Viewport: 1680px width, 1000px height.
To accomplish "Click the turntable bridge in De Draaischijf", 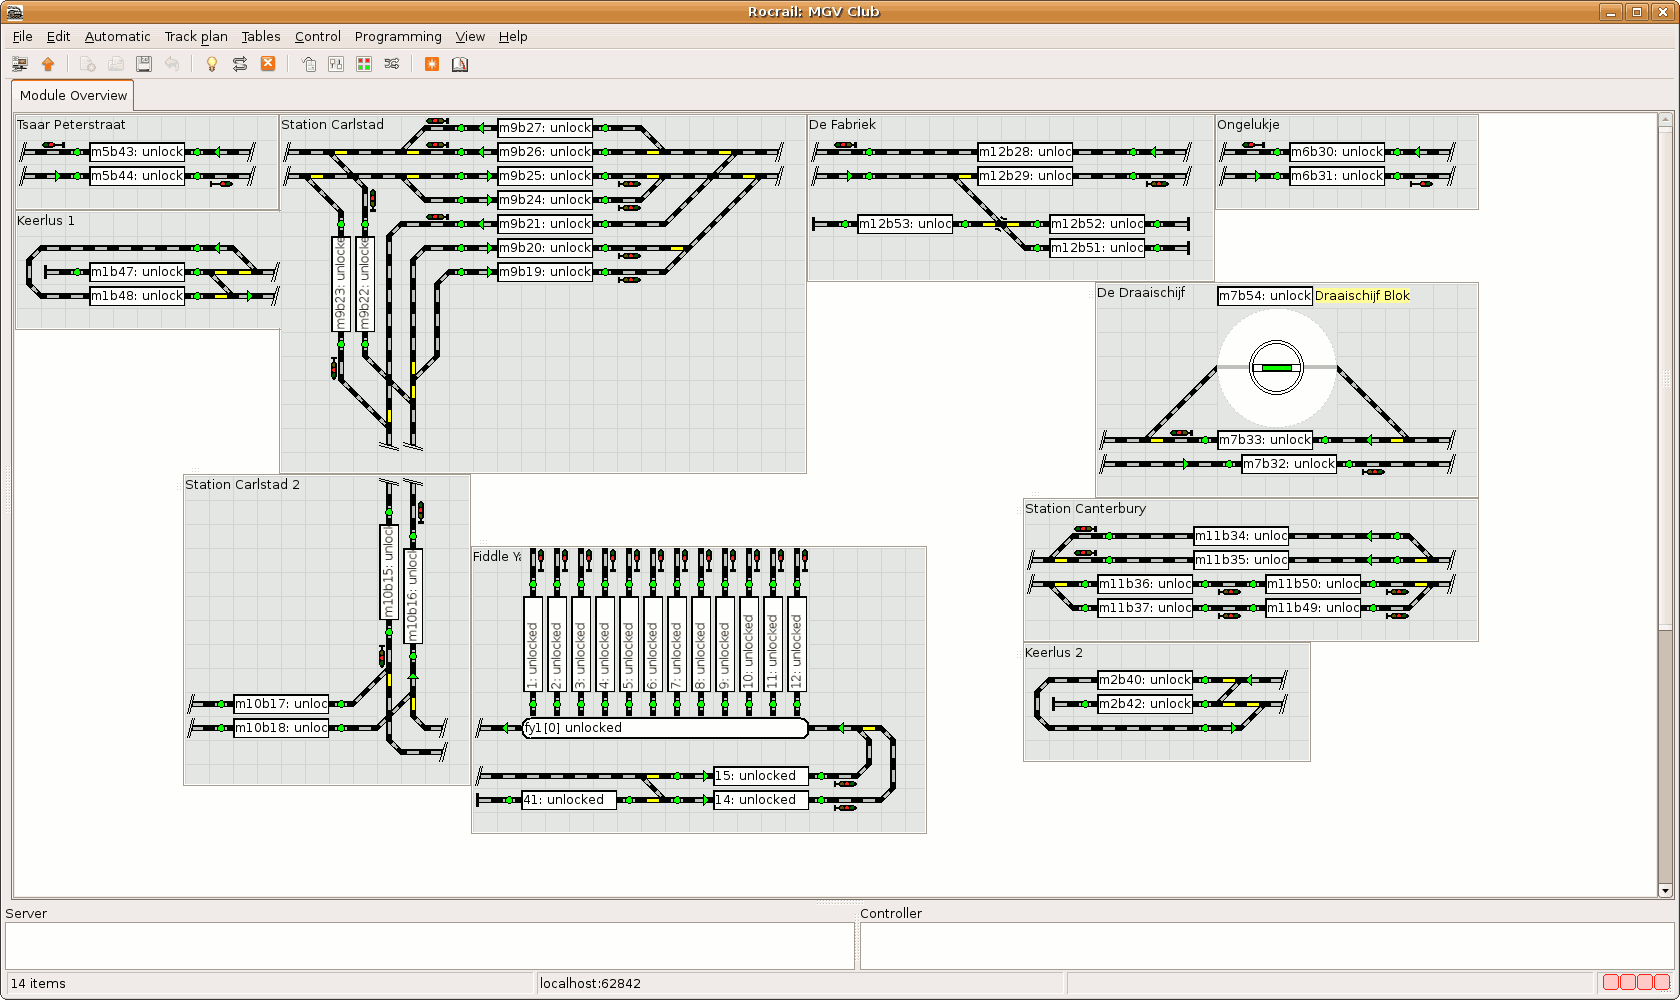I will pos(1277,368).
